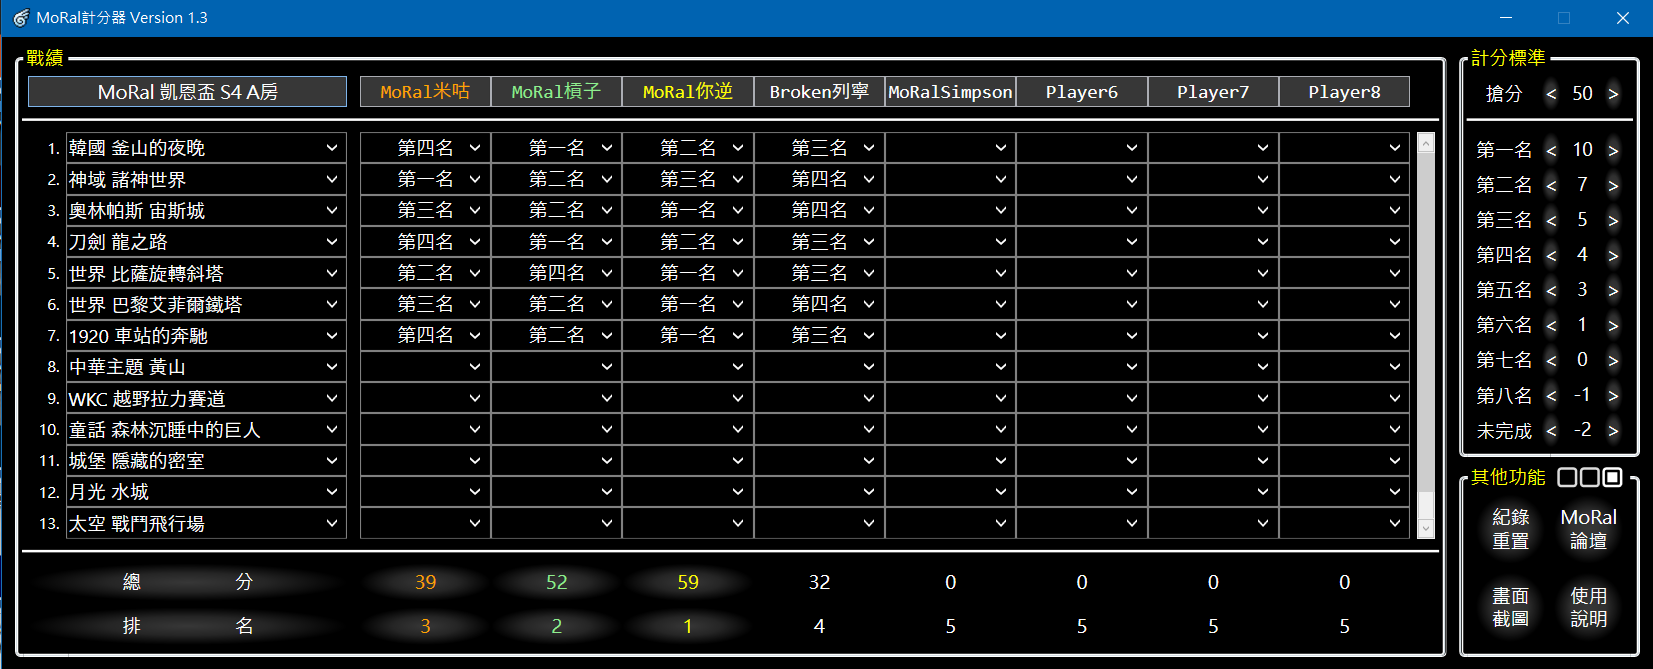Increase the 搶分 value with right arrow
The width and height of the screenshot is (1653, 669).
coord(1613,94)
